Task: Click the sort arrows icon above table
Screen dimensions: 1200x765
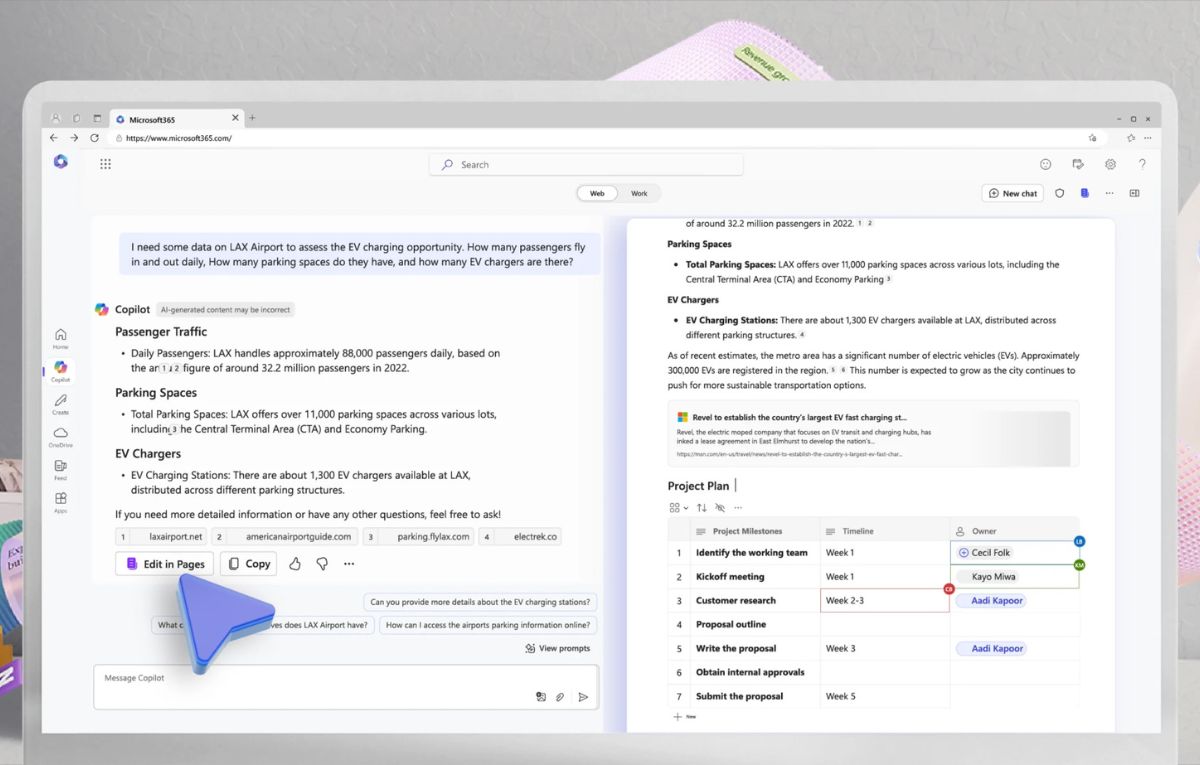Action: coord(701,508)
